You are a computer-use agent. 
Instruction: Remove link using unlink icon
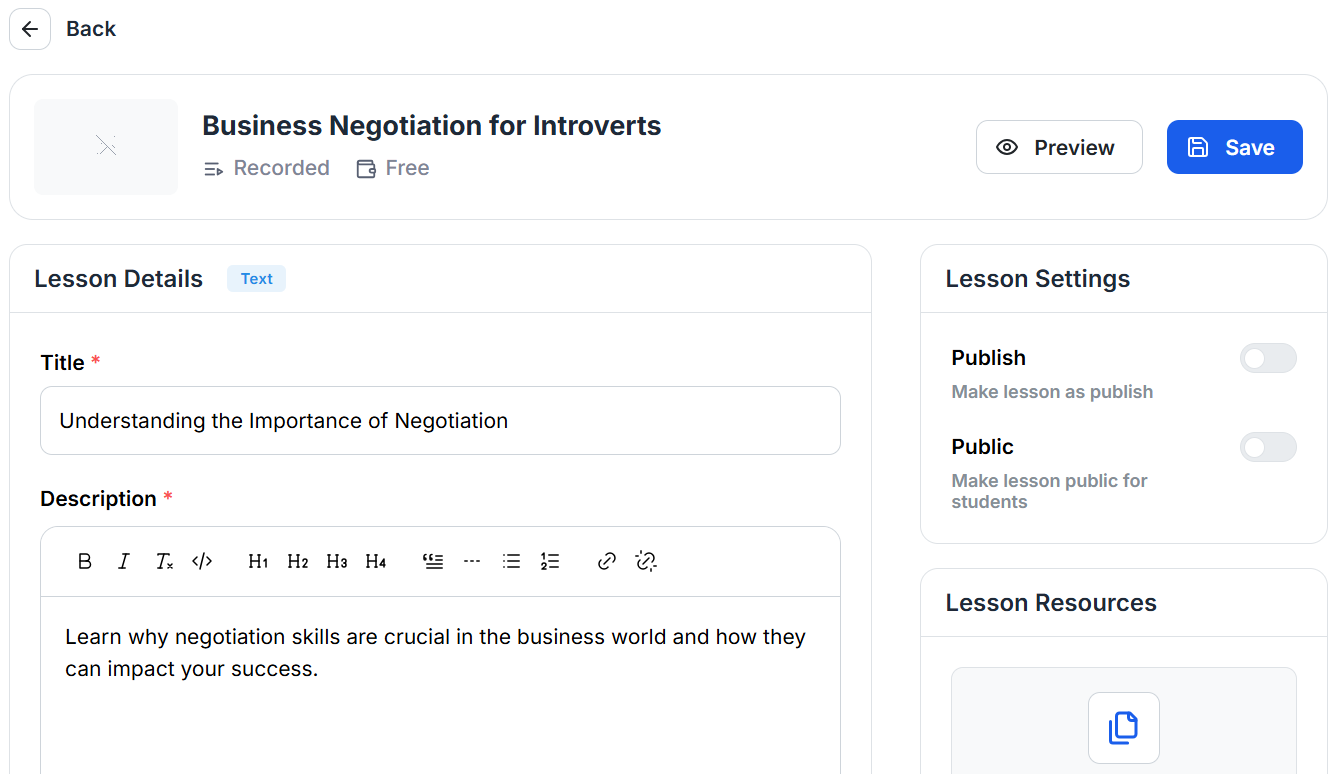[646, 562]
